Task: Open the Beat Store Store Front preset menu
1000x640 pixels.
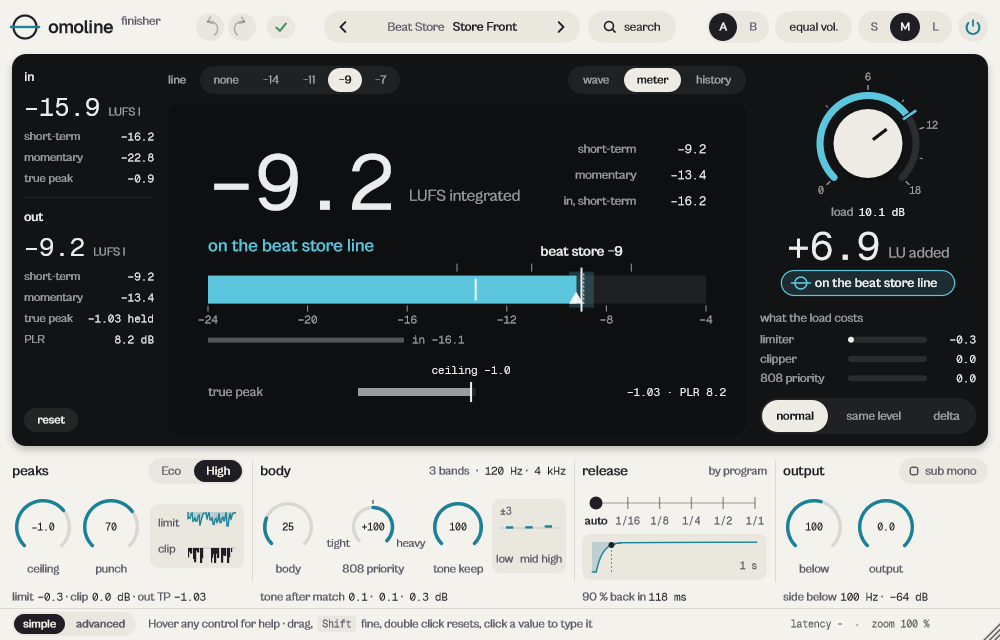Action: [x=452, y=27]
